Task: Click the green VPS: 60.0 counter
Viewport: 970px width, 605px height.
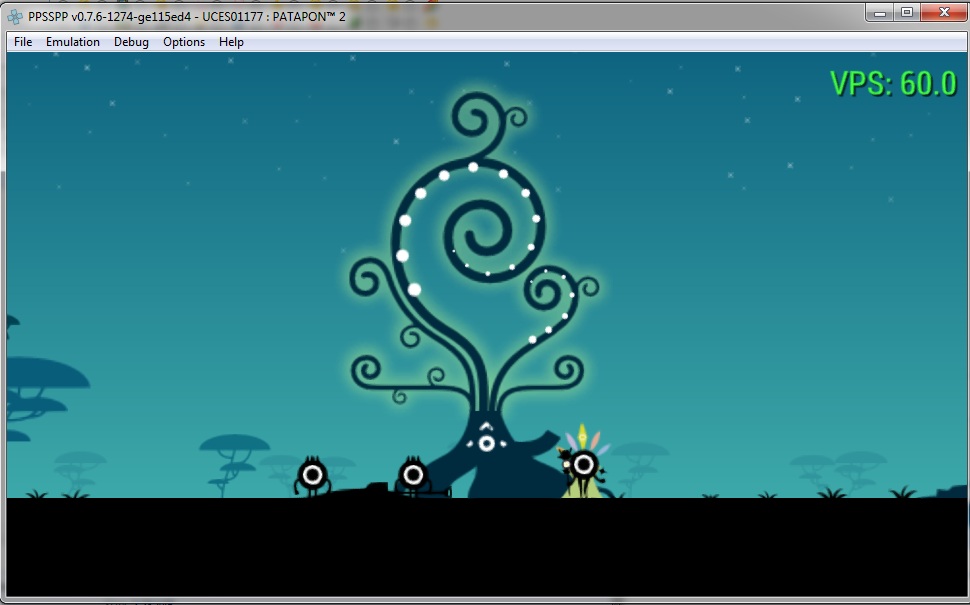Action: click(893, 84)
